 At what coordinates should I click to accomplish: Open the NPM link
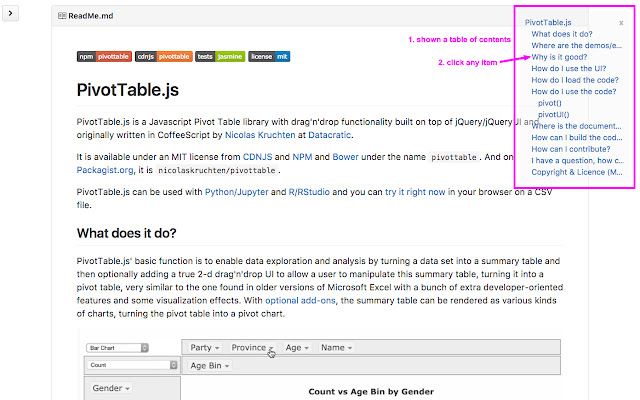pyautogui.click(x=302, y=157)
